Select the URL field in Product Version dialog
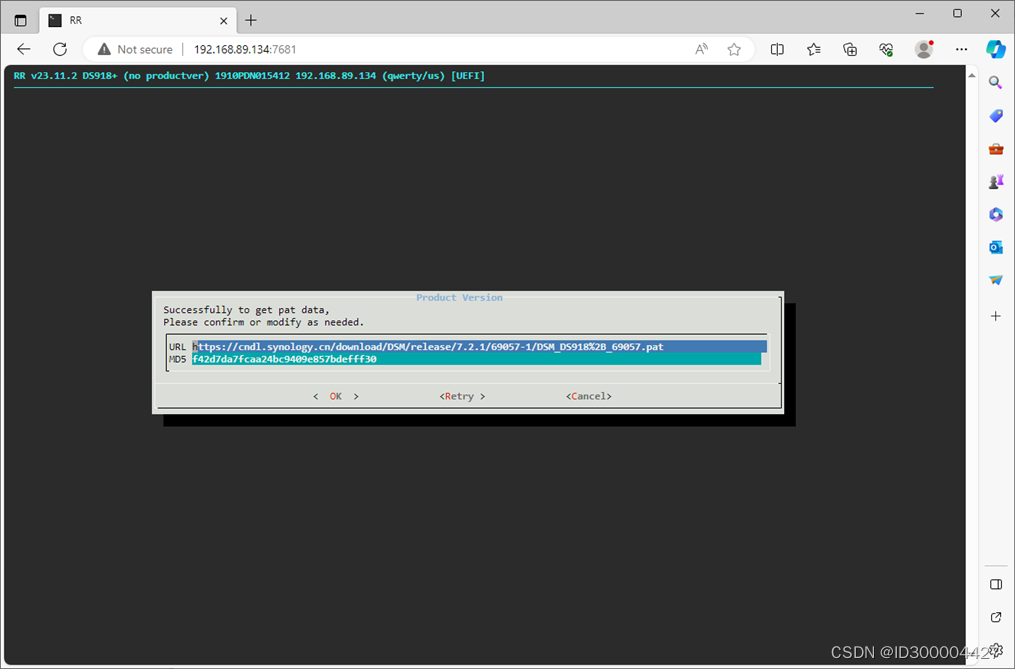The height and width of the screenshot is (669, 1015). click(479, 346)
